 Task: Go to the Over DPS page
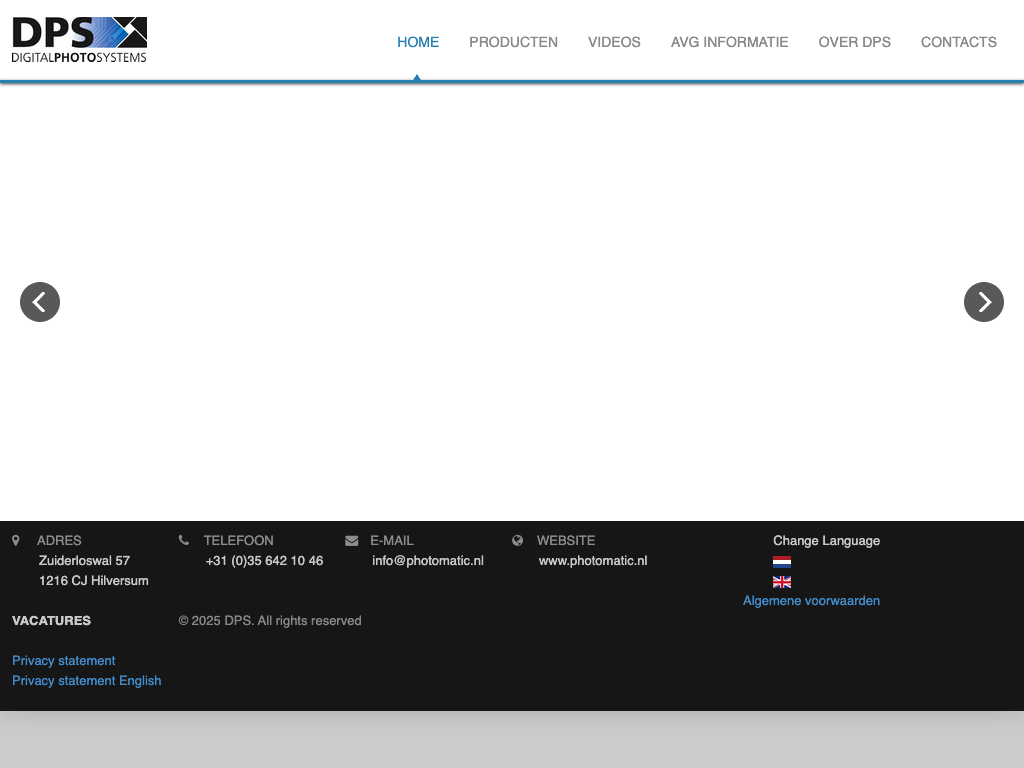coord(854,42)
